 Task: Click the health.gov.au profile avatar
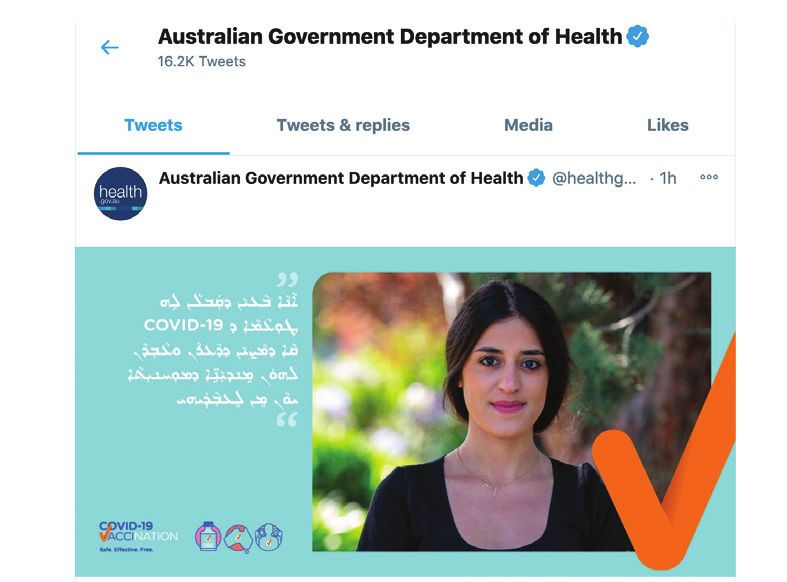click(120, 194)
